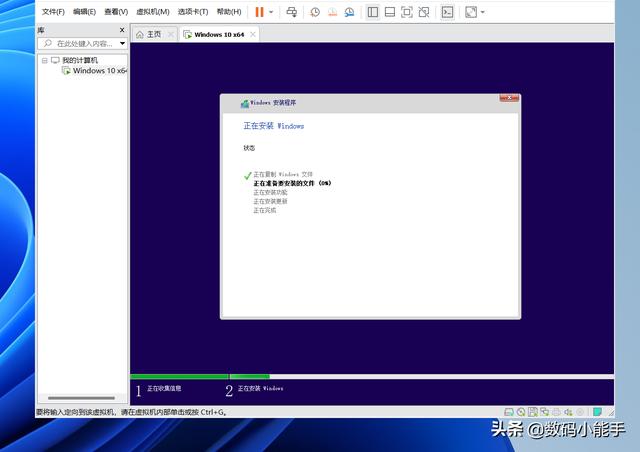Toggle the thumbnail bar view icon
This screenshot has width=640, height=452.
click(x=390, y=12)
